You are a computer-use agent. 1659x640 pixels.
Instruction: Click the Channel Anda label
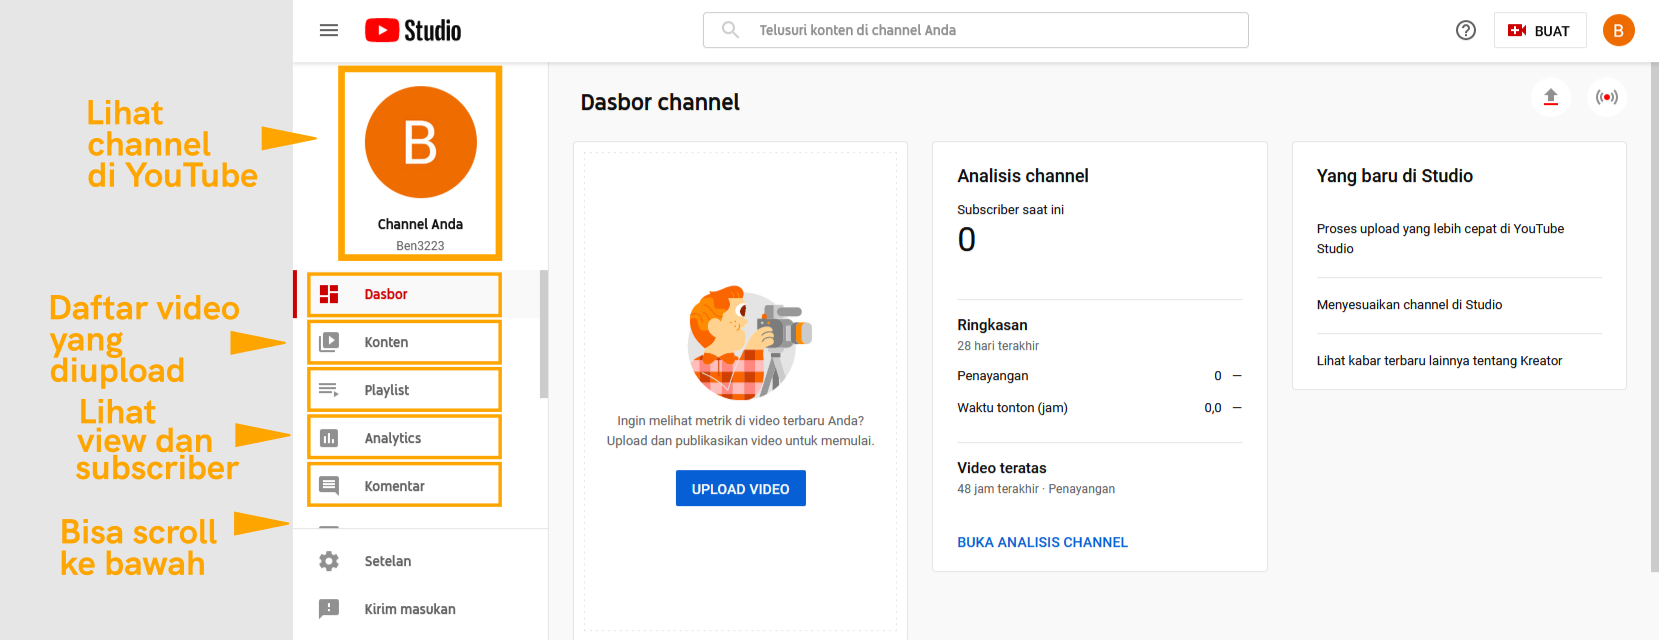click(x=420, y=224)
